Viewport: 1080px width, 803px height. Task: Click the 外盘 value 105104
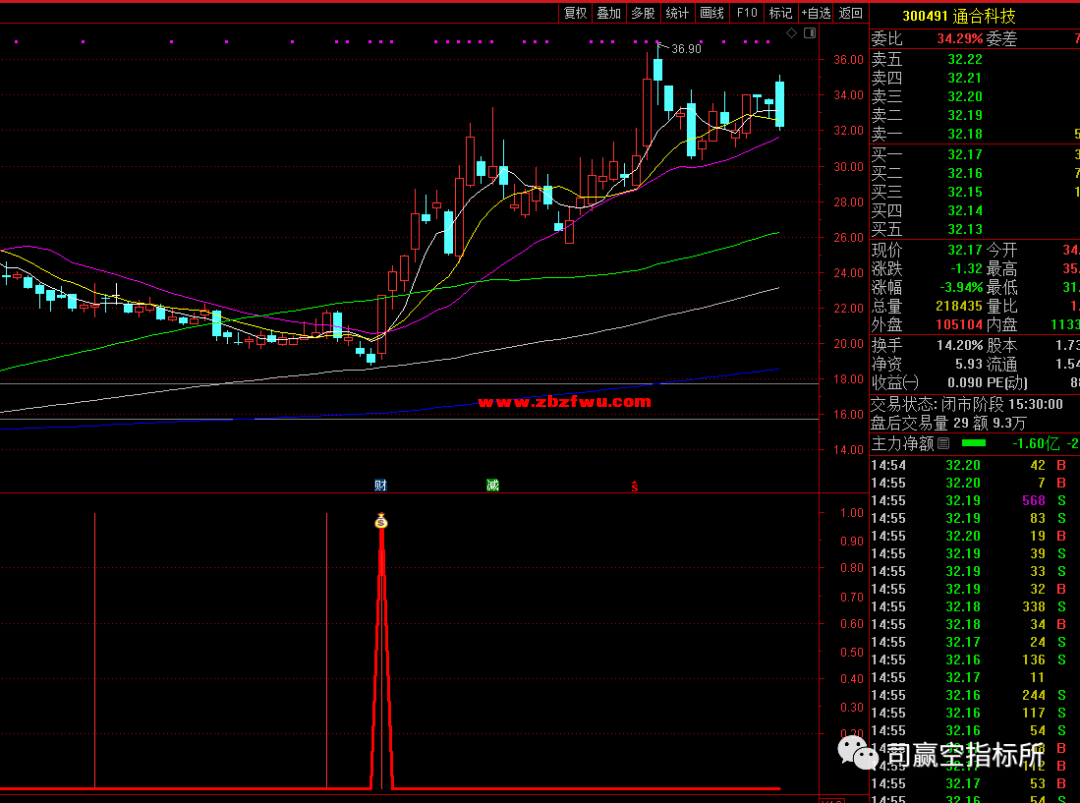(x=959, y=324)
